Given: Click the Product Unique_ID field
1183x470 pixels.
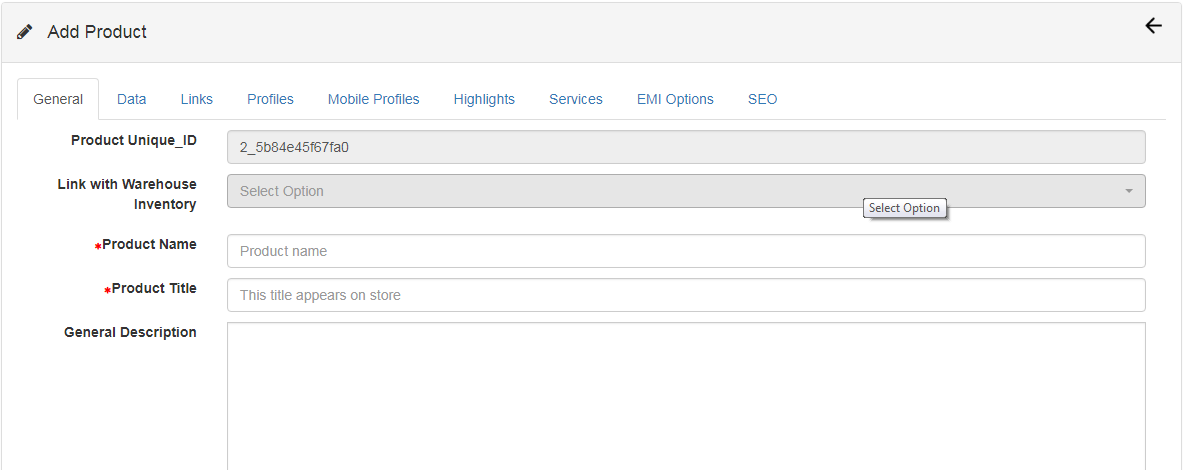Looking at the screenshot, I should (685, 147).
